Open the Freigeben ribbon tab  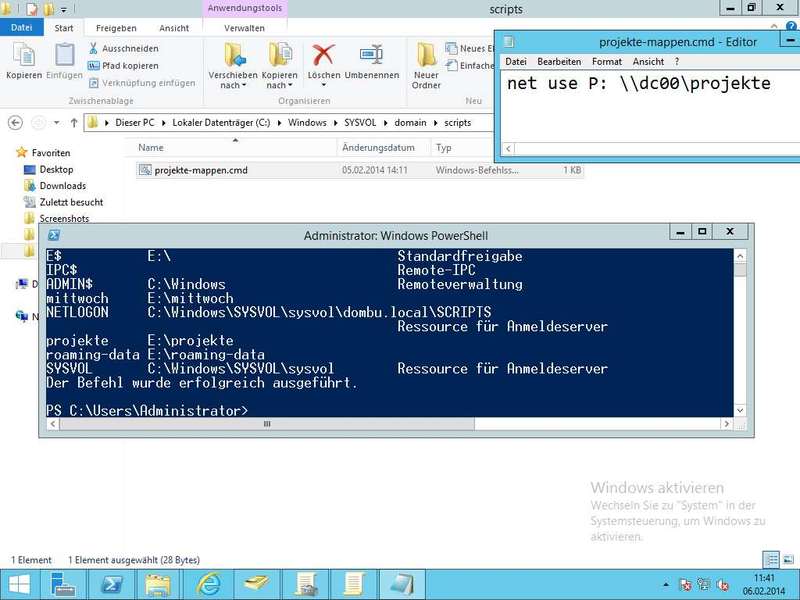[116, 28]
